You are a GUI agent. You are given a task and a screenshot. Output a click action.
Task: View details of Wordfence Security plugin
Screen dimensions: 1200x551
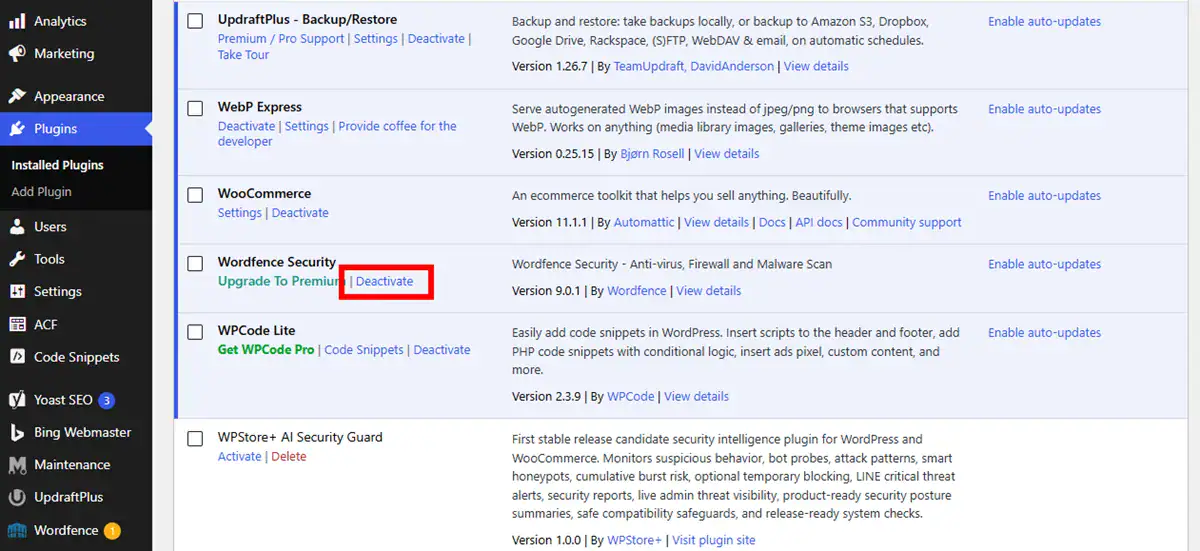pyautogui.click(x=709, y=291)
